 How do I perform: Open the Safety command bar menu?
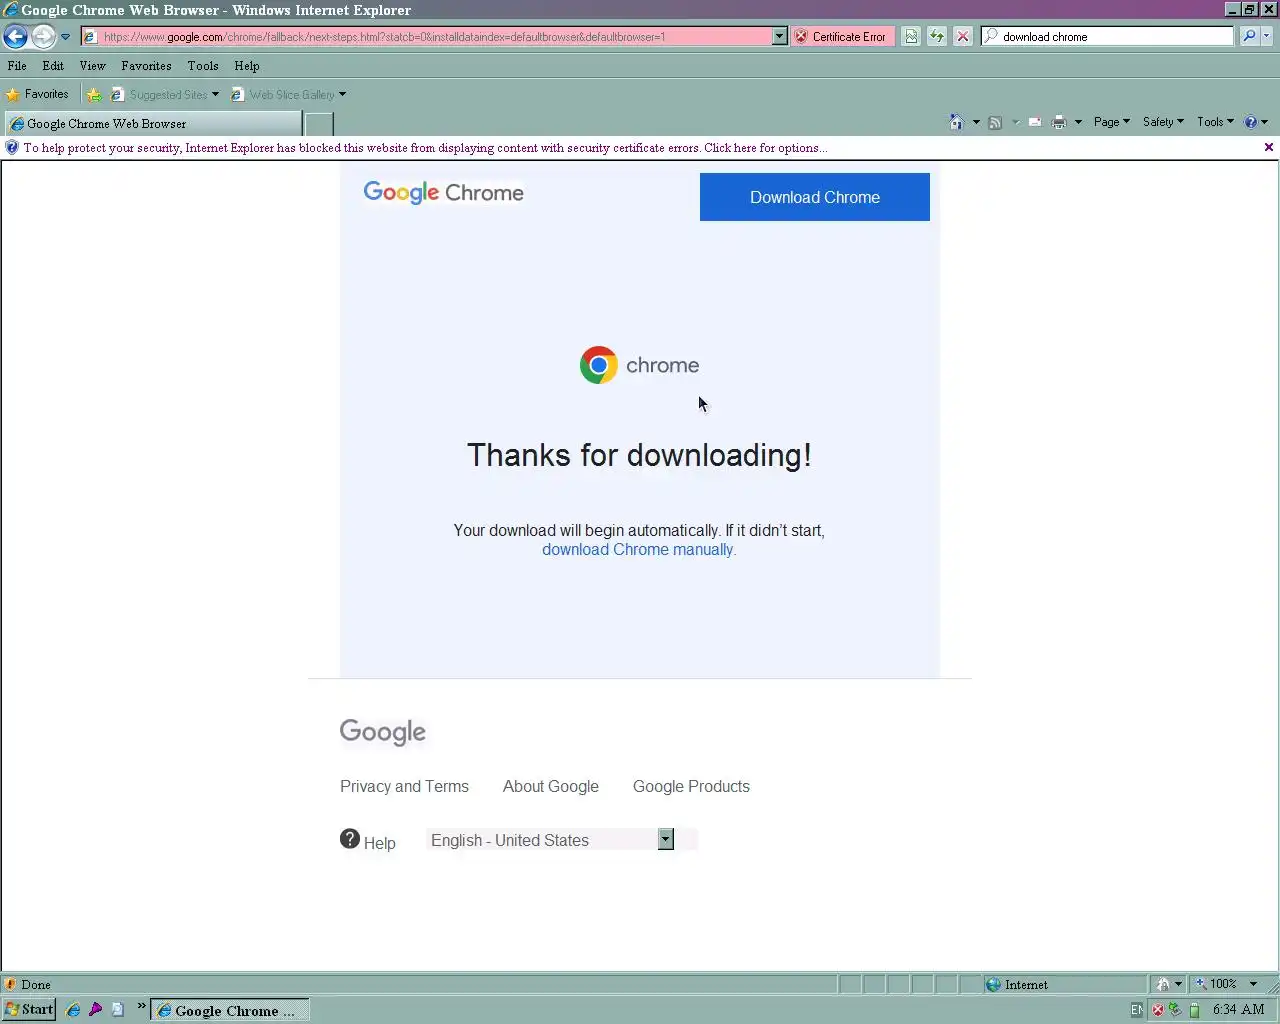1163,122
